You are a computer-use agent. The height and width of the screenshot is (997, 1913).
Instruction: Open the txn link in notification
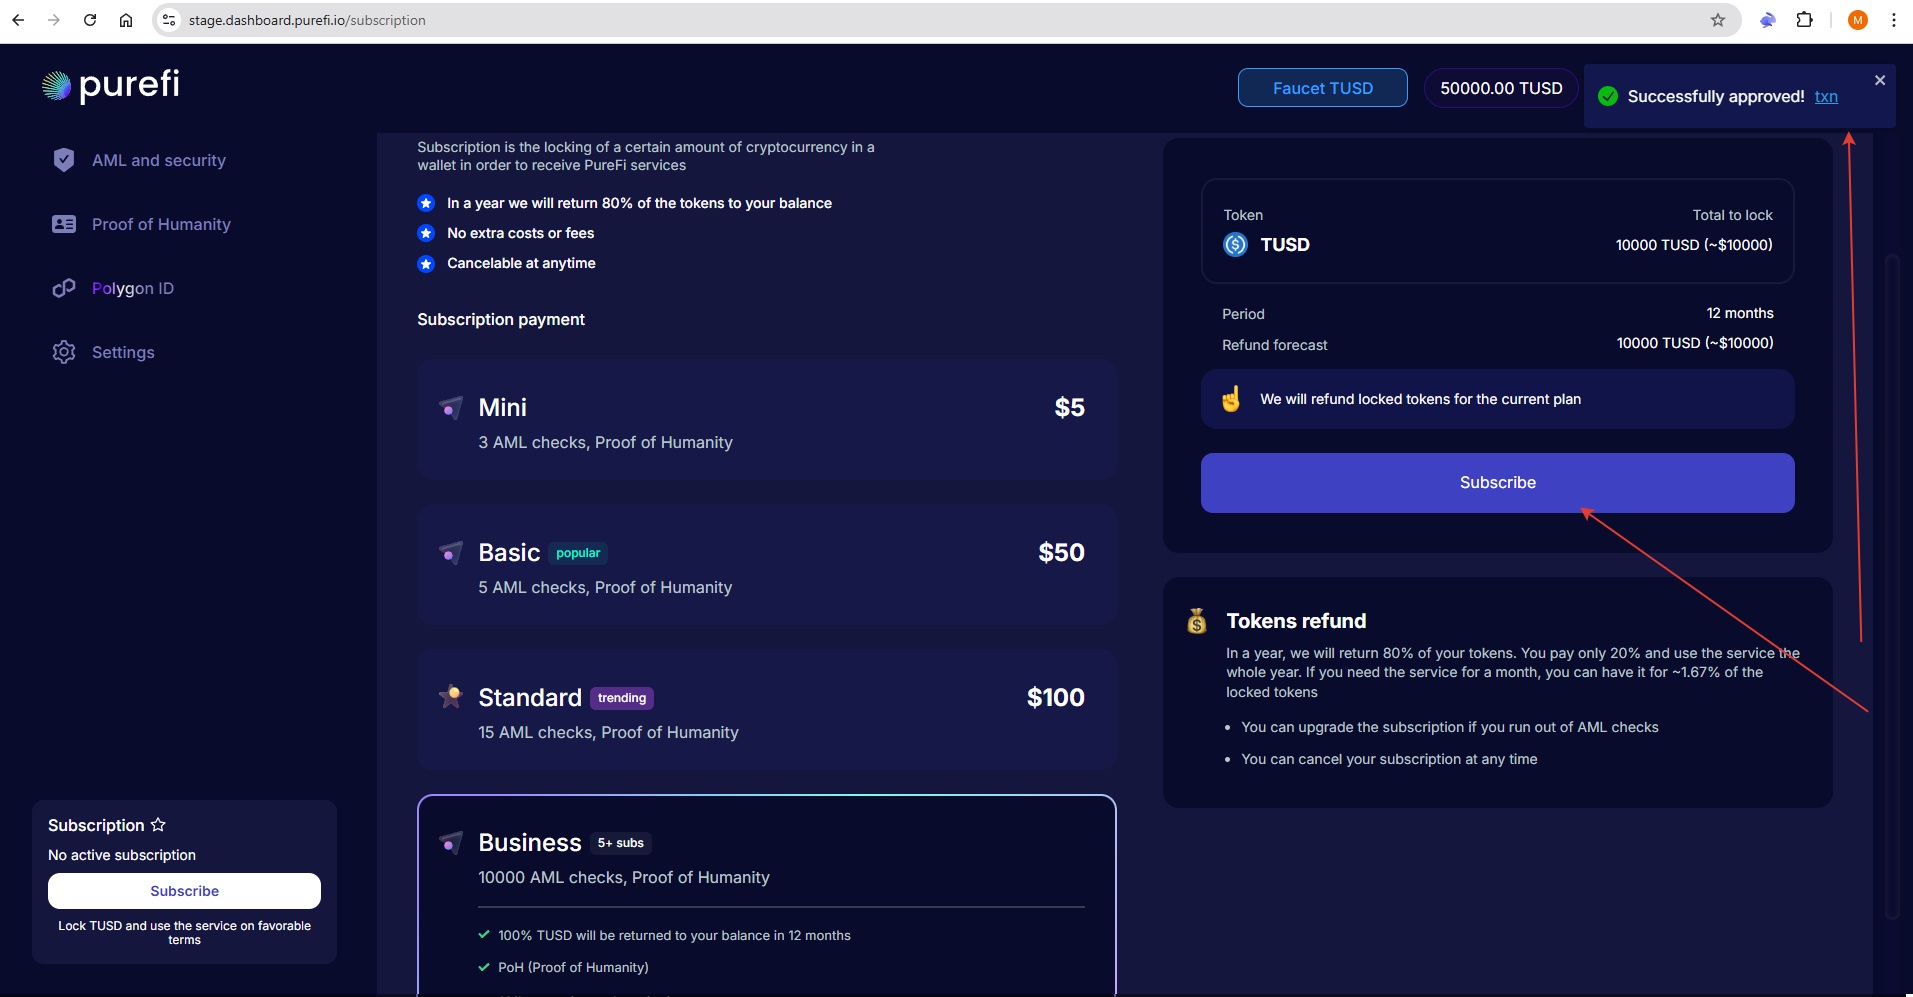click(x=1826, y=96)
